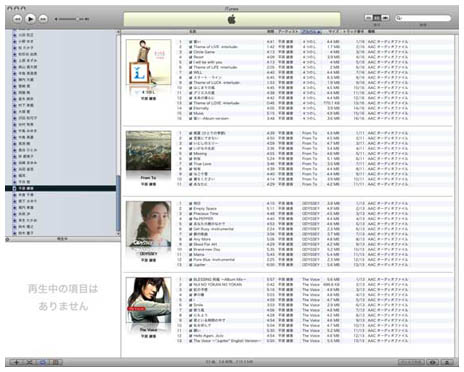Switch to list view mode
The image size is (464, 372).
coord(368,18)
